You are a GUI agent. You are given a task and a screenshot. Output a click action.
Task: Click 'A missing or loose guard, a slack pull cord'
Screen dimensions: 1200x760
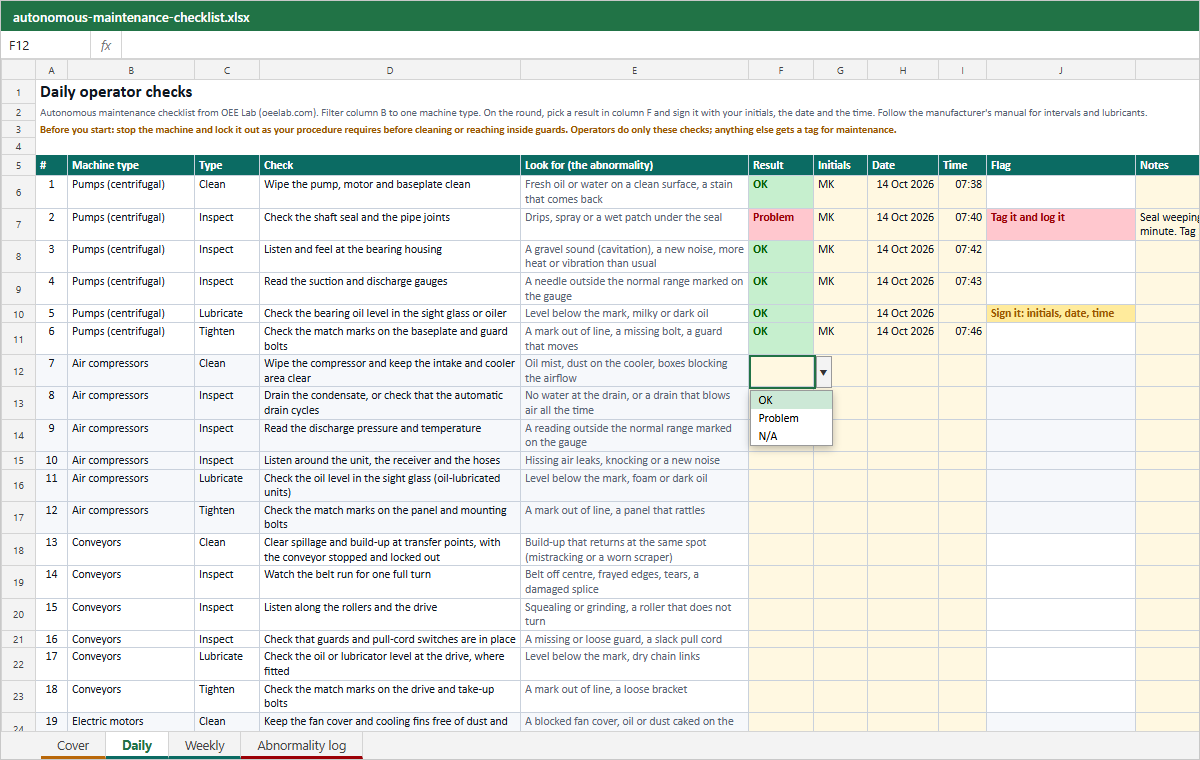tap(634, 639)
